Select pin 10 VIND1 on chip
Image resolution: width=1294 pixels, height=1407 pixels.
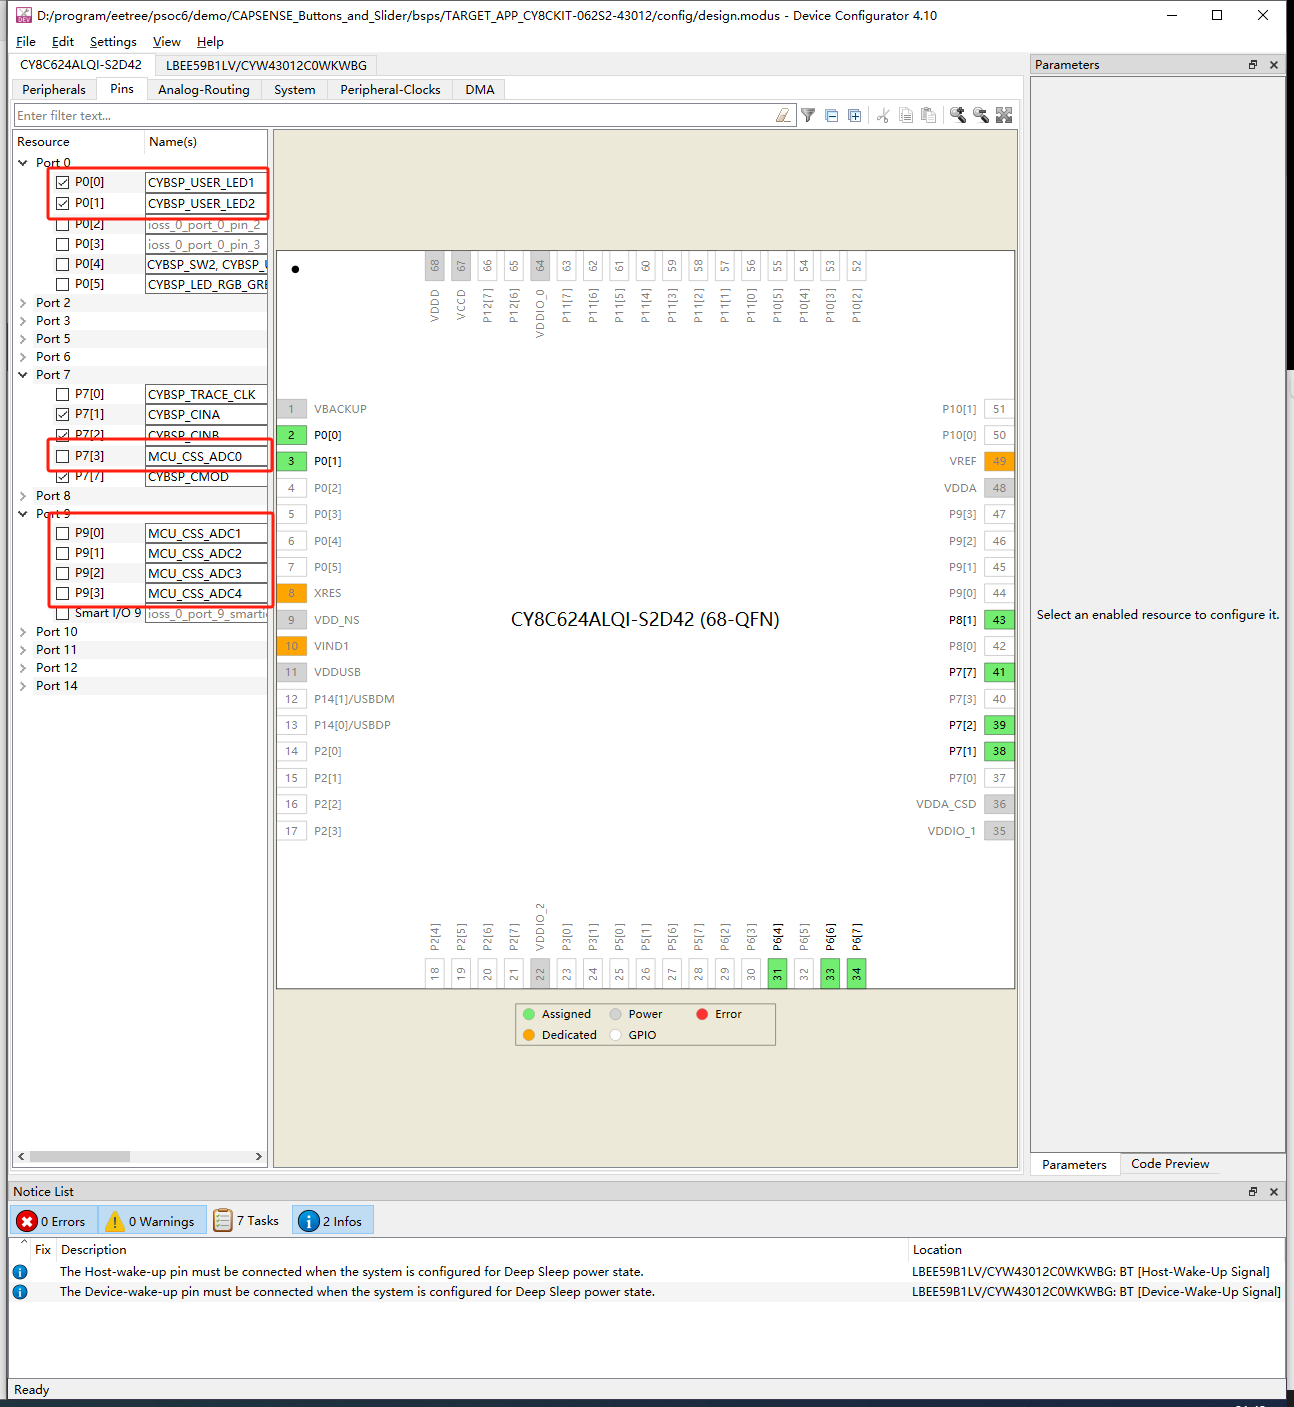(292, 646)
